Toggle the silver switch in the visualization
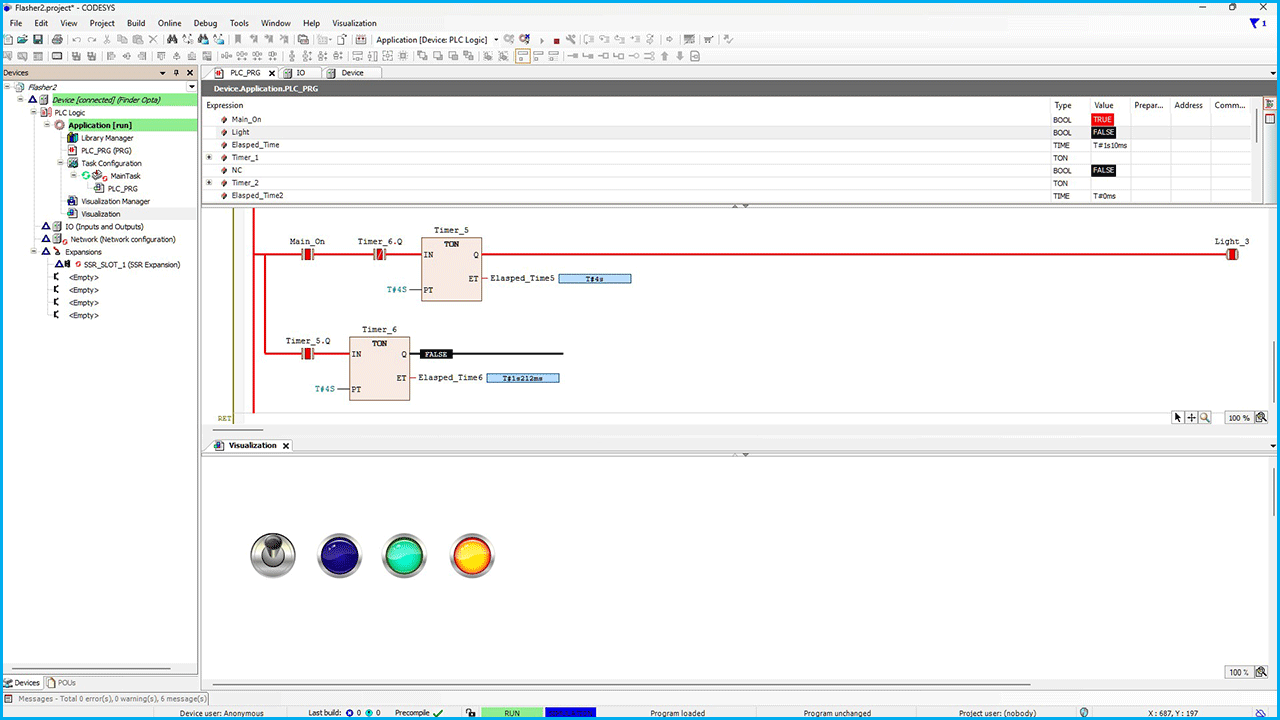 [x=271, y=555]
